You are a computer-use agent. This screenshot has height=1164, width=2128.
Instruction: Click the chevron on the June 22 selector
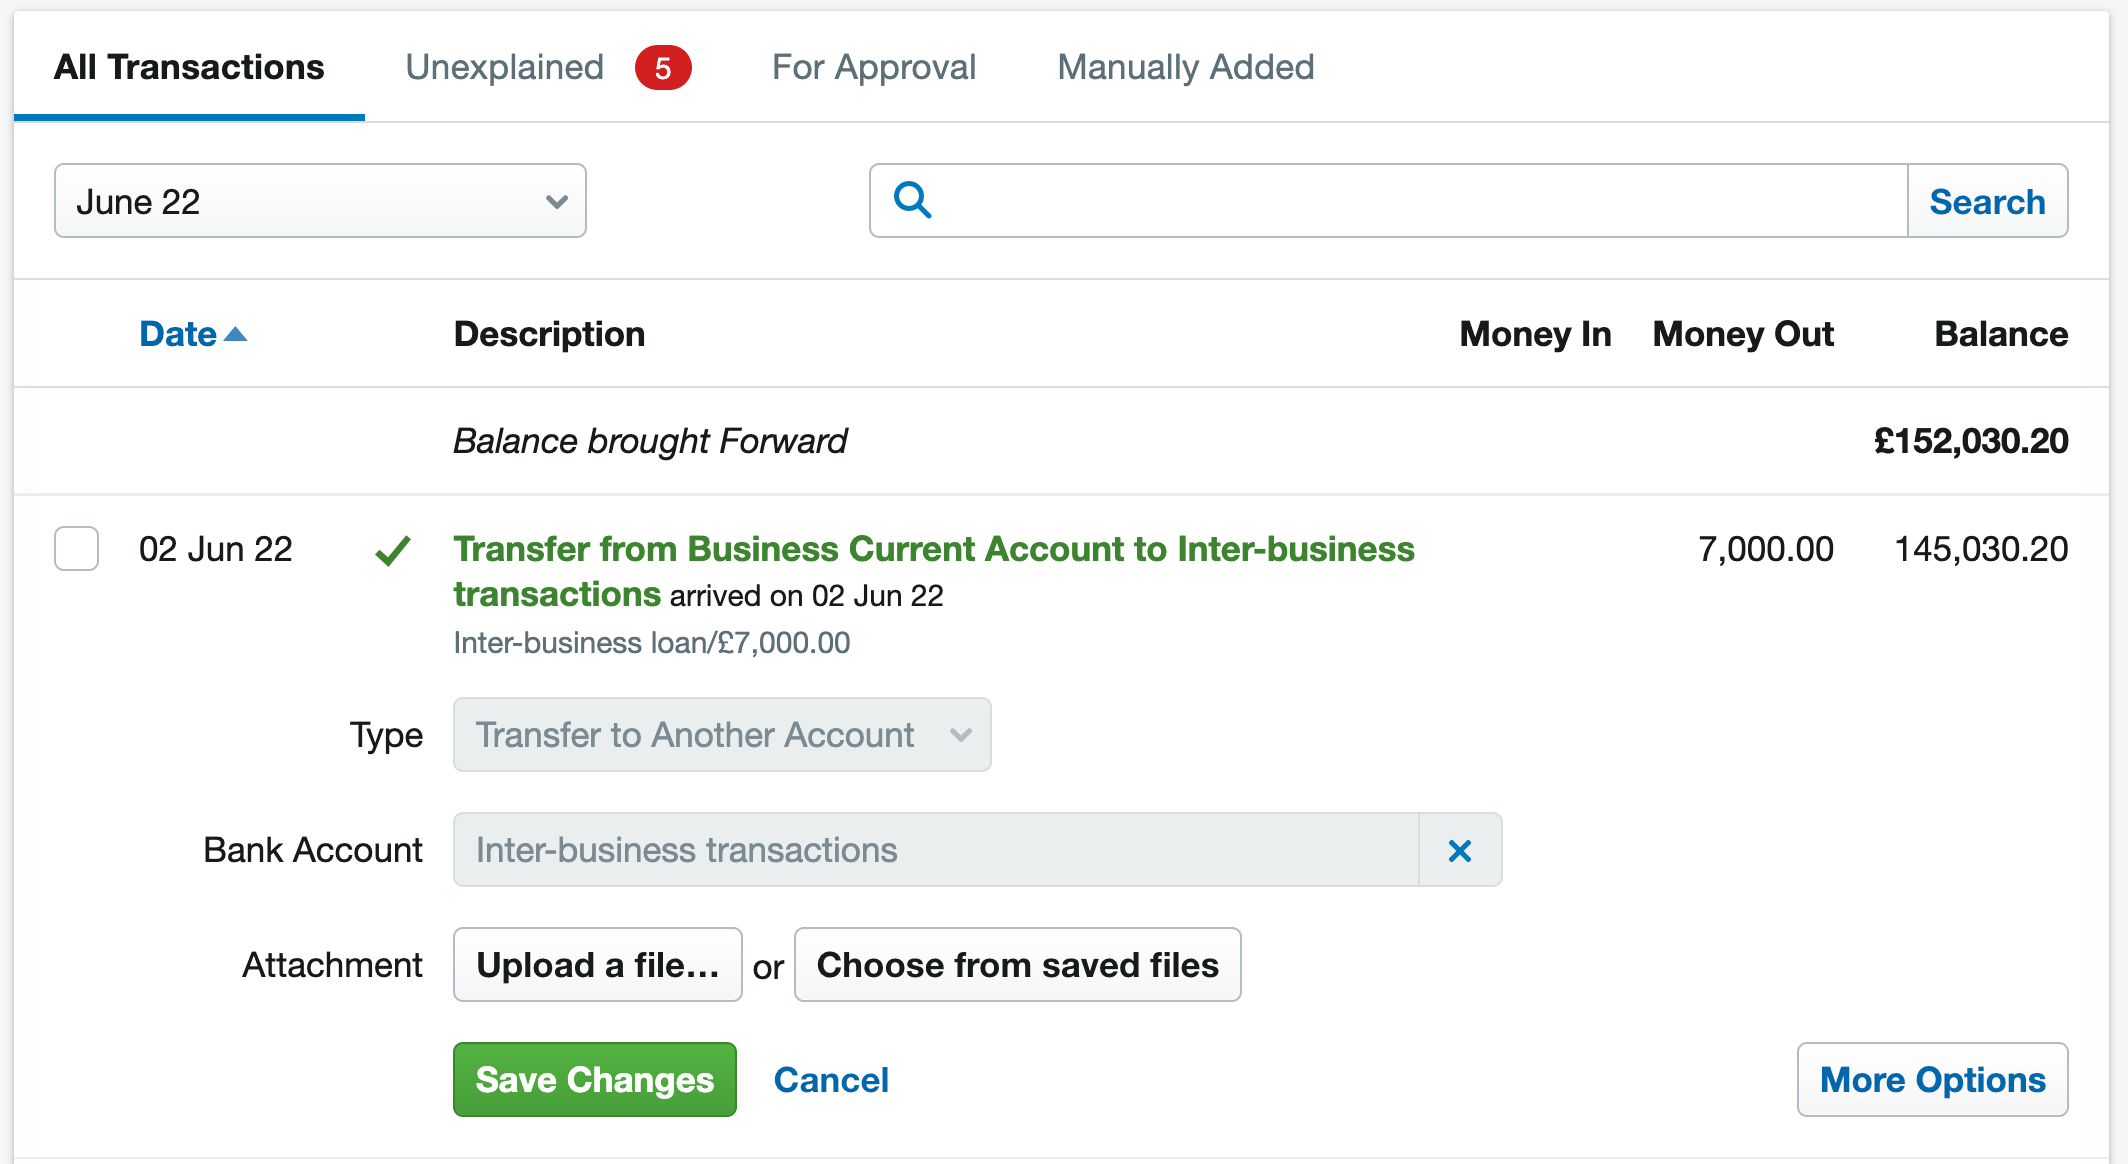557,202
